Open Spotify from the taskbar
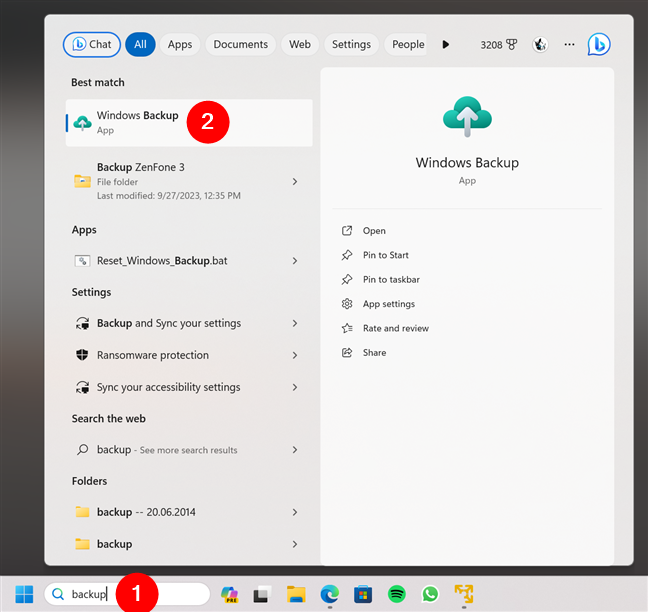Screen dimensions: 648x612 click(397, 594)
